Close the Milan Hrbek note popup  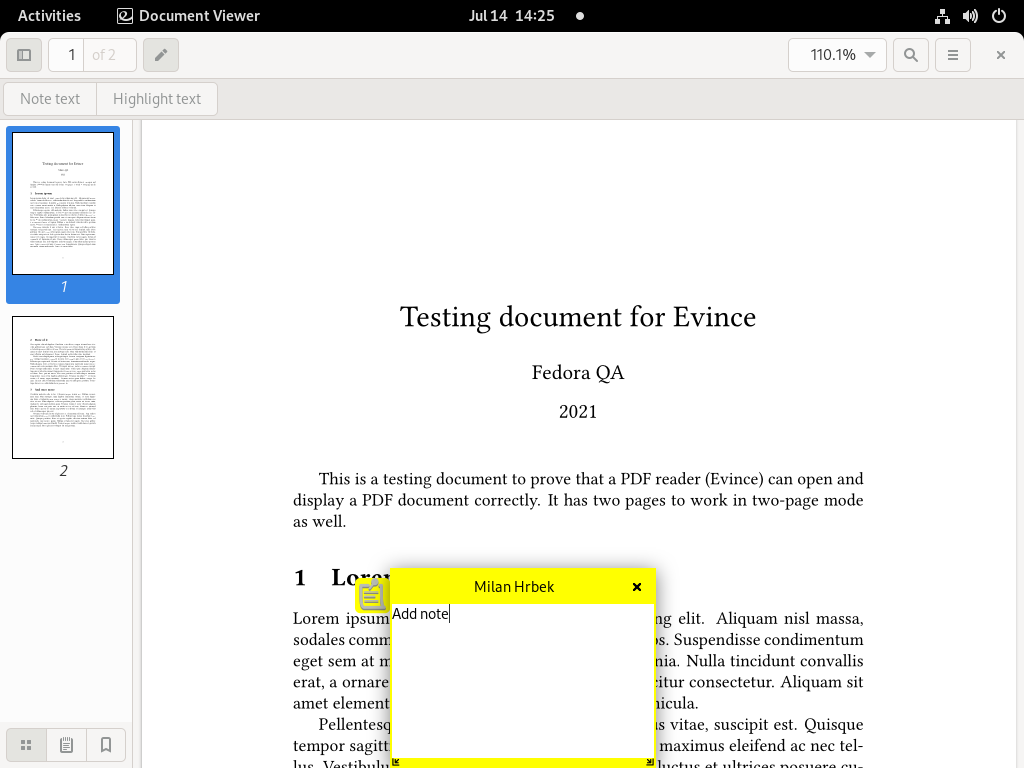click(637, 587)
